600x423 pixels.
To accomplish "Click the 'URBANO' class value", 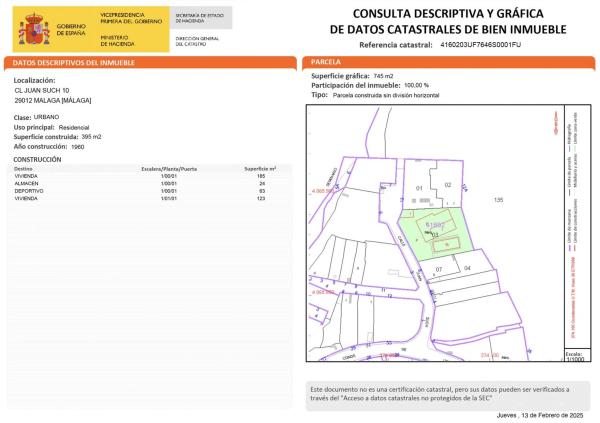I will pos(46,117).
